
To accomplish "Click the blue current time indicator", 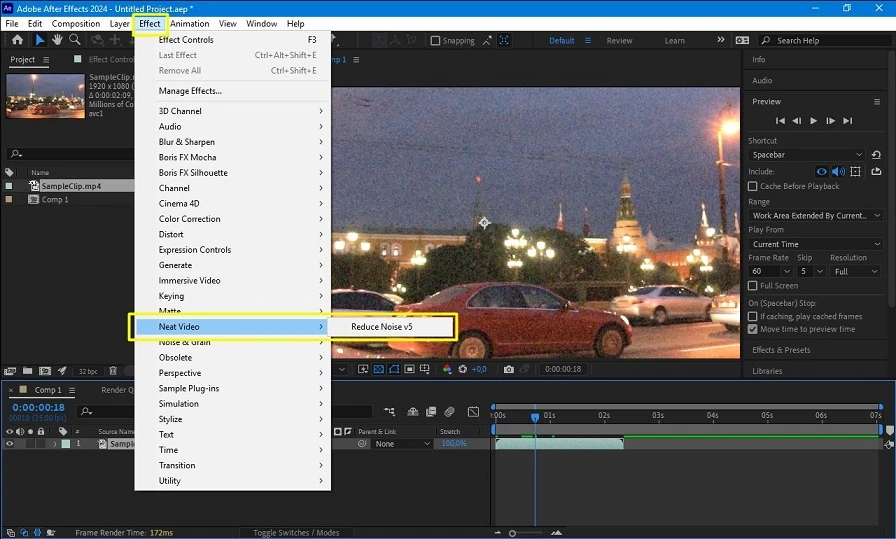I will pos(535,417).
